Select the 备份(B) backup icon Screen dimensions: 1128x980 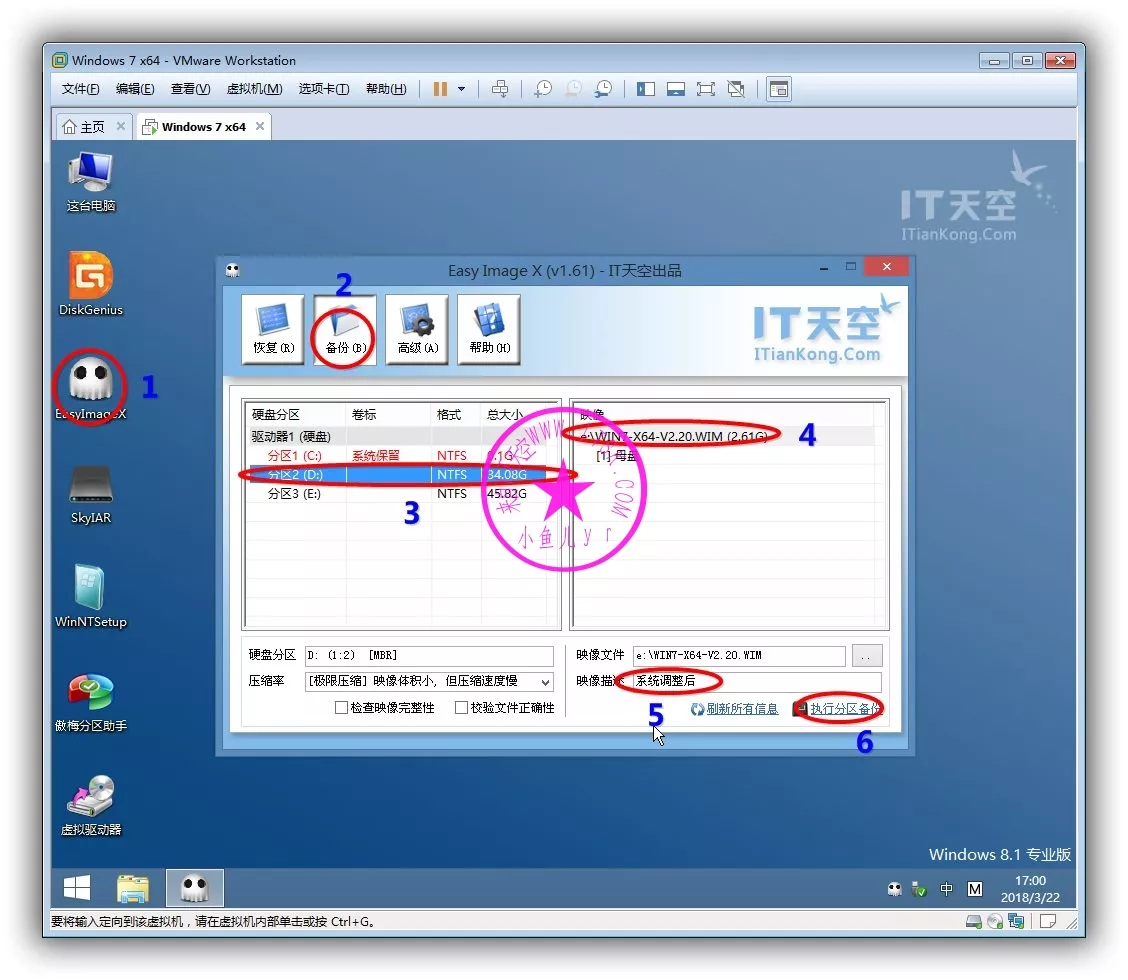pos(345,328)
